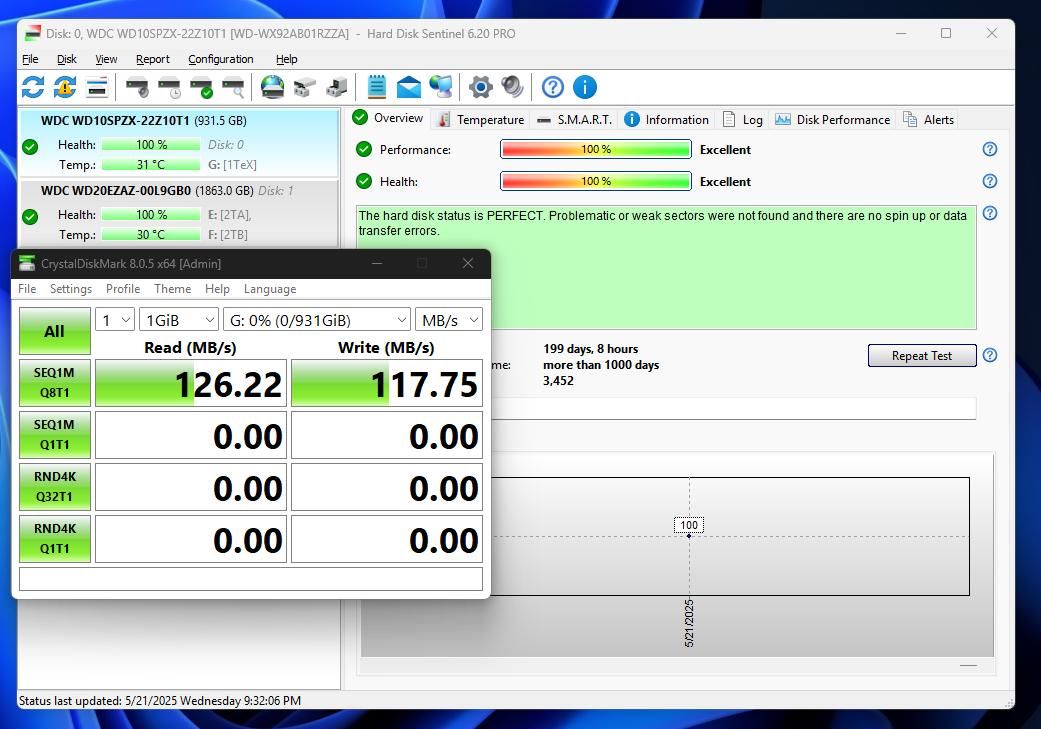Click the upright drive beside boxes toolbar icon
The height and width of the screenshot is (729, 1041).
[337, 87]
